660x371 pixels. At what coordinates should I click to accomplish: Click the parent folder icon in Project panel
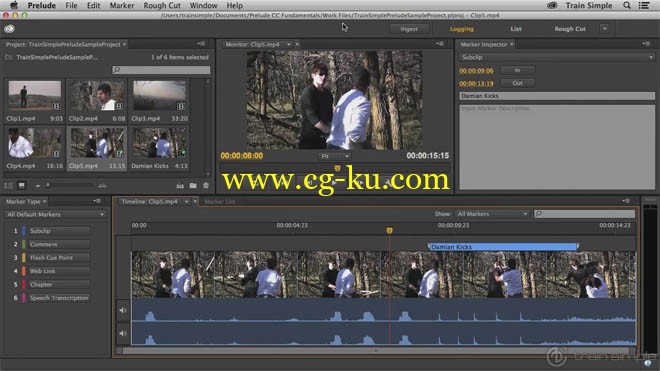(x=8, y=57)
